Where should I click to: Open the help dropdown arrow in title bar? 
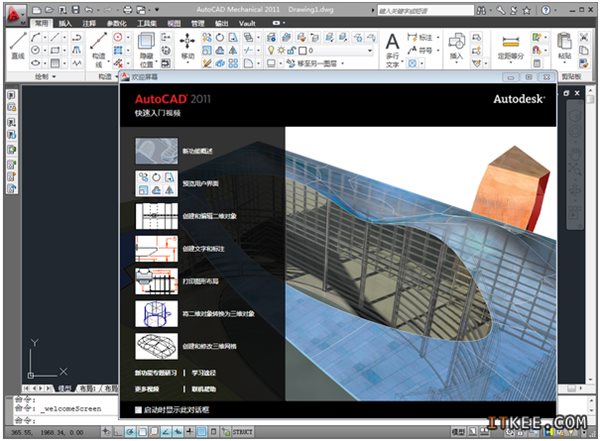(x=554, y=11)
